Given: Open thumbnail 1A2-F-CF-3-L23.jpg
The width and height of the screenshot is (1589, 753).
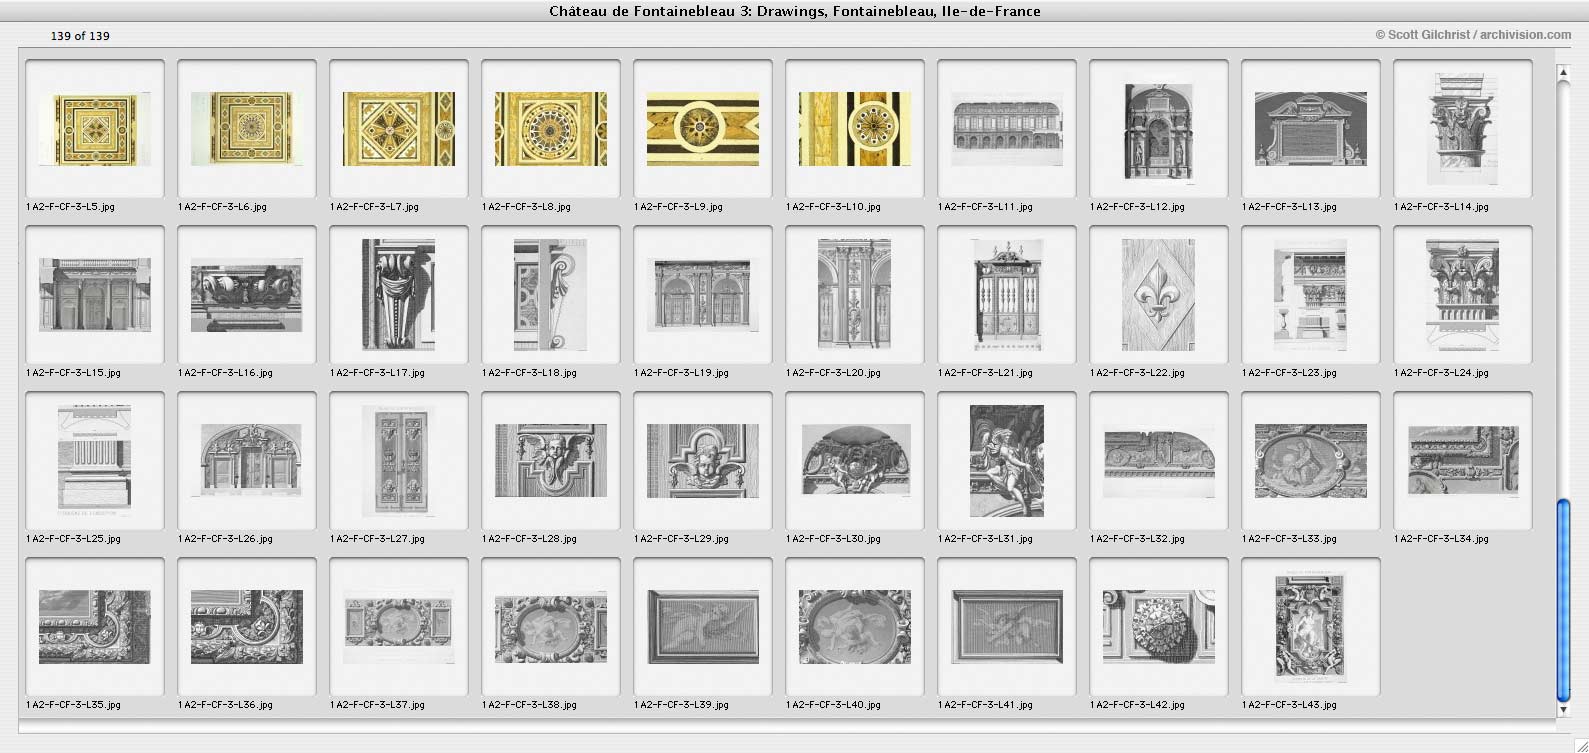Looking at the screenshot, I should coord(1311,296).
